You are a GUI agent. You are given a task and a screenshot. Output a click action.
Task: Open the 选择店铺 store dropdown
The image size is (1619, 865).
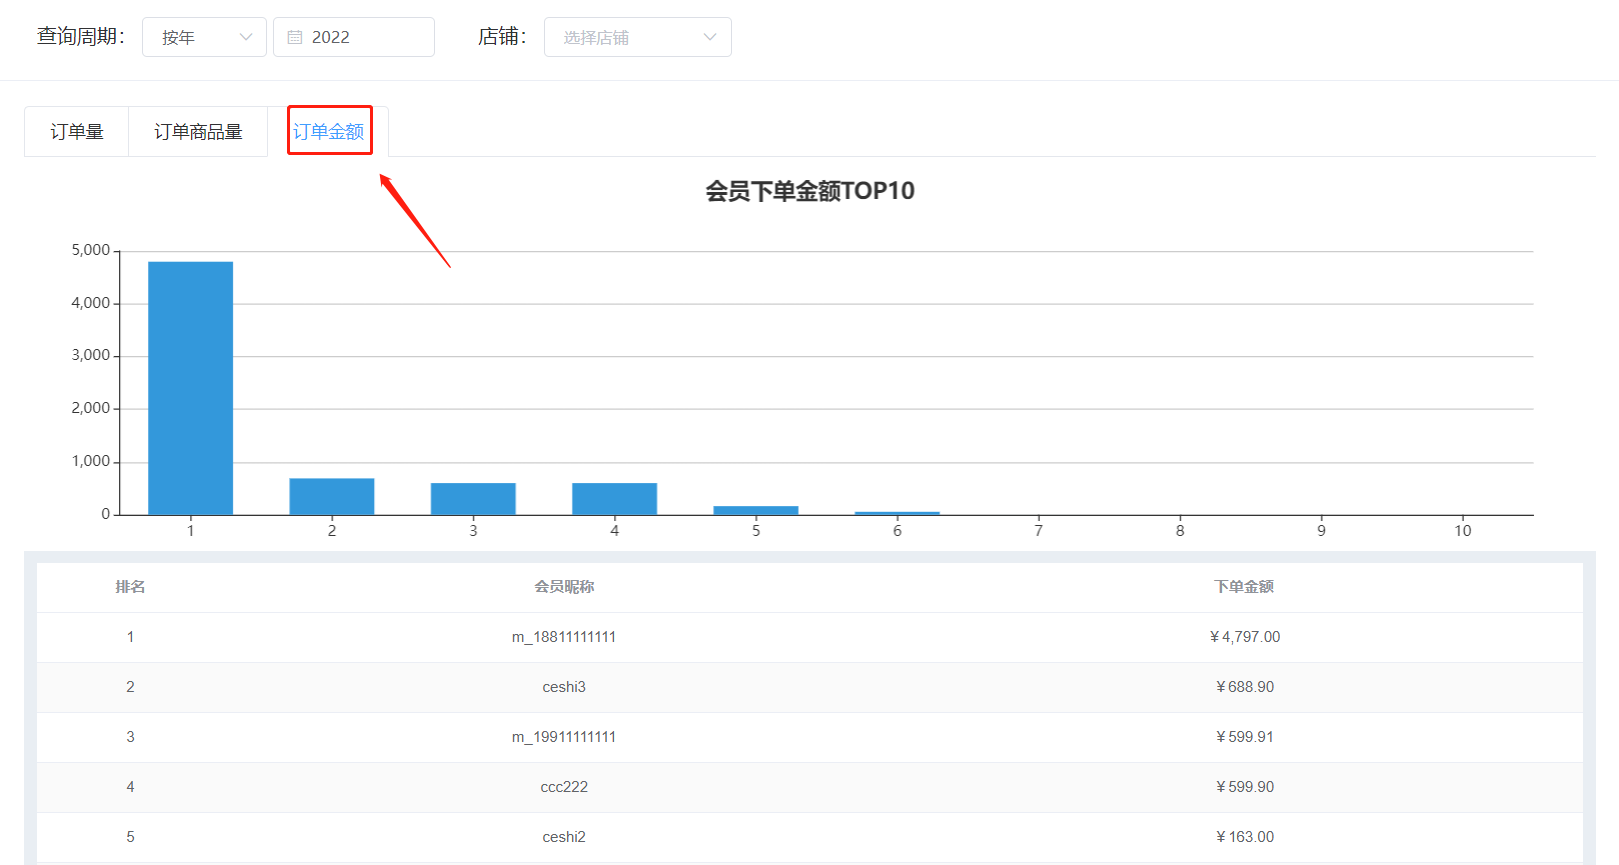pyautogui.click(x=638, y=37)
